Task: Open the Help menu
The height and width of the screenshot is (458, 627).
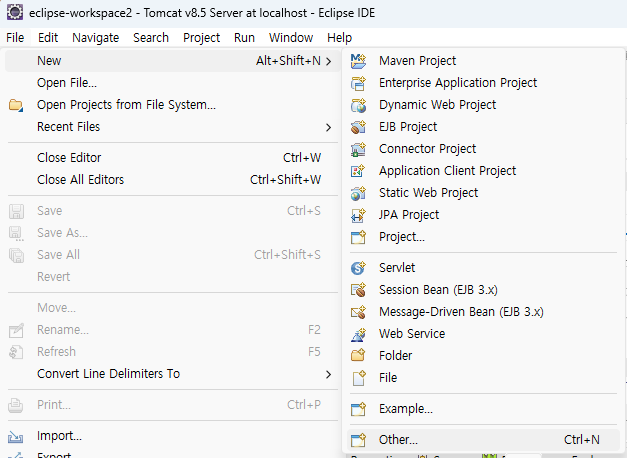Action: coord(339,38)
